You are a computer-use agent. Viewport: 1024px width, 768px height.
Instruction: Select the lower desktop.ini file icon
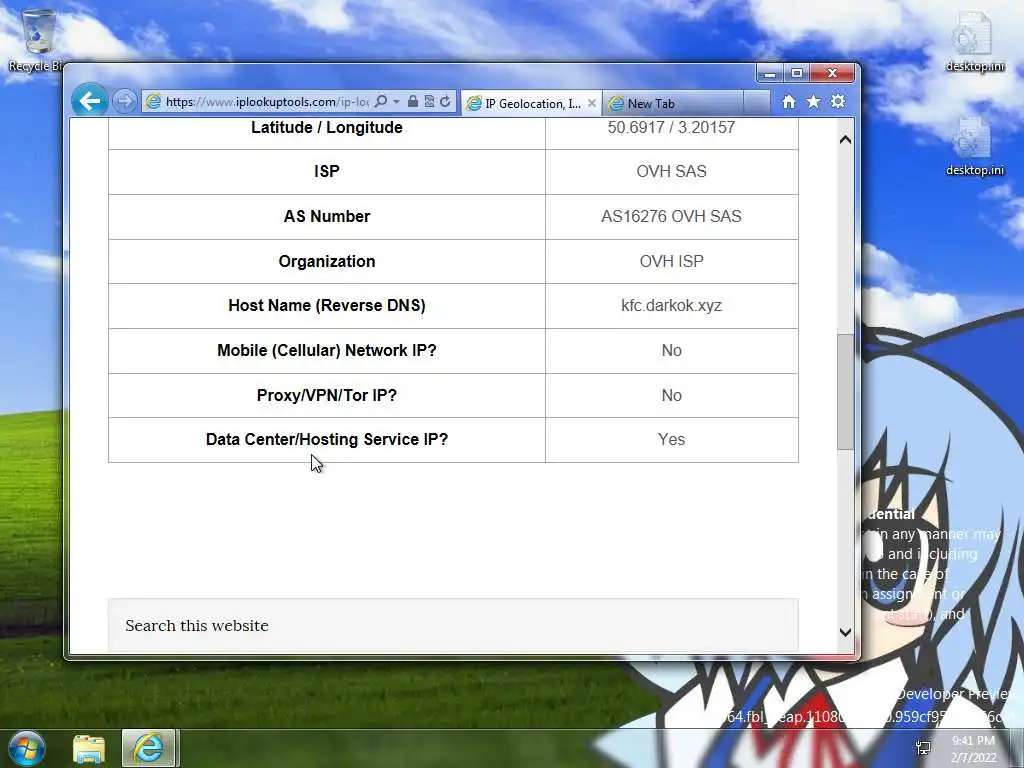click(974, 146)
